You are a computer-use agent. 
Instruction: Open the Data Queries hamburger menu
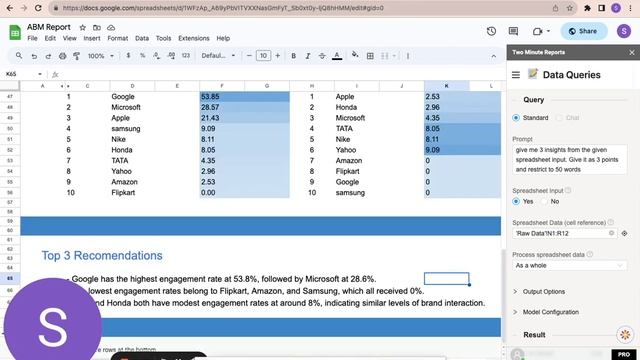pos(516,75)
